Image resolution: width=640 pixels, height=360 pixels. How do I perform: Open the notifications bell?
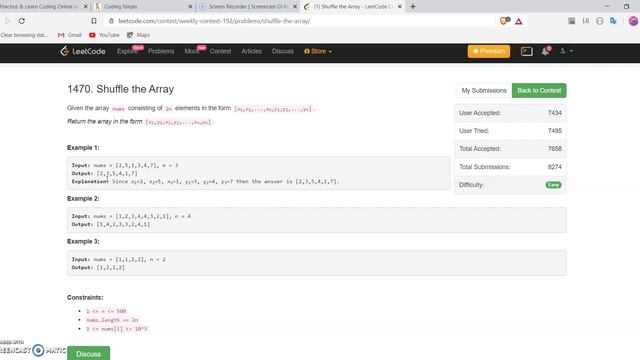pos(545,51)
